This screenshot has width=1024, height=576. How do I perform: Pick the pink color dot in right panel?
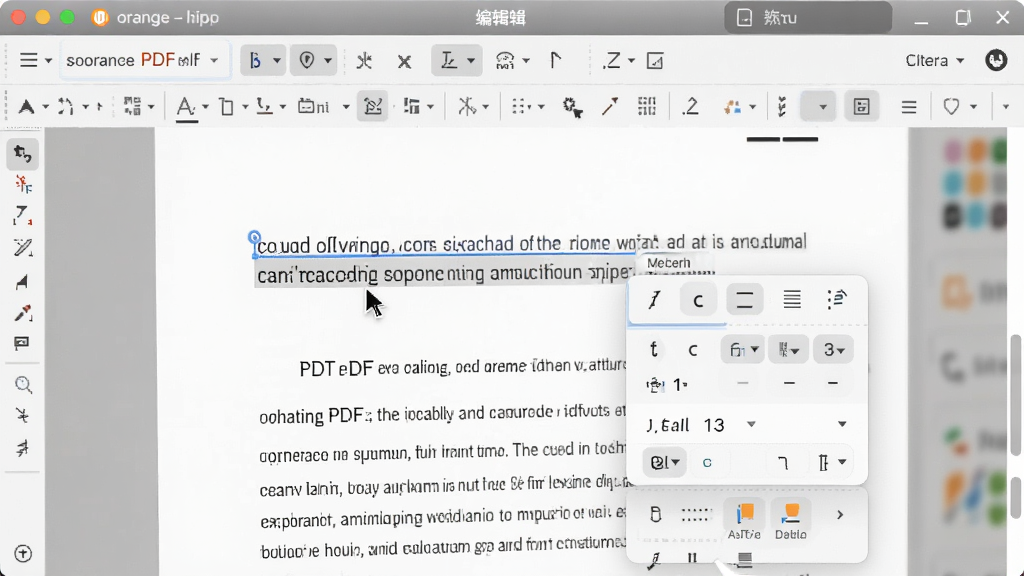click(953, 153)
